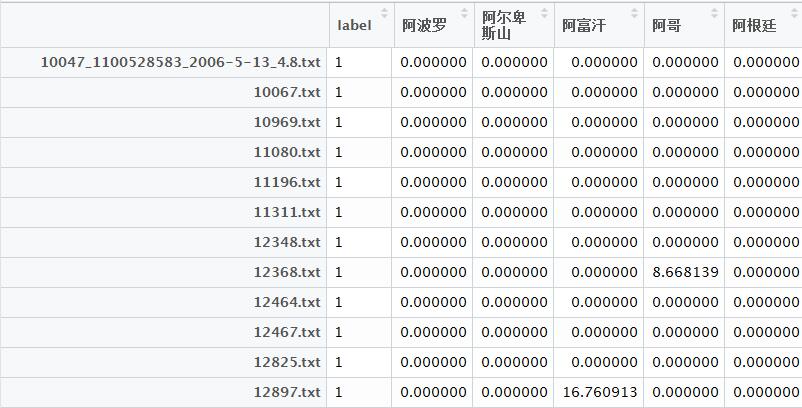Click 阿富汗 value in row 12825.txt
The image size is (802, 408).
point(604,362)
